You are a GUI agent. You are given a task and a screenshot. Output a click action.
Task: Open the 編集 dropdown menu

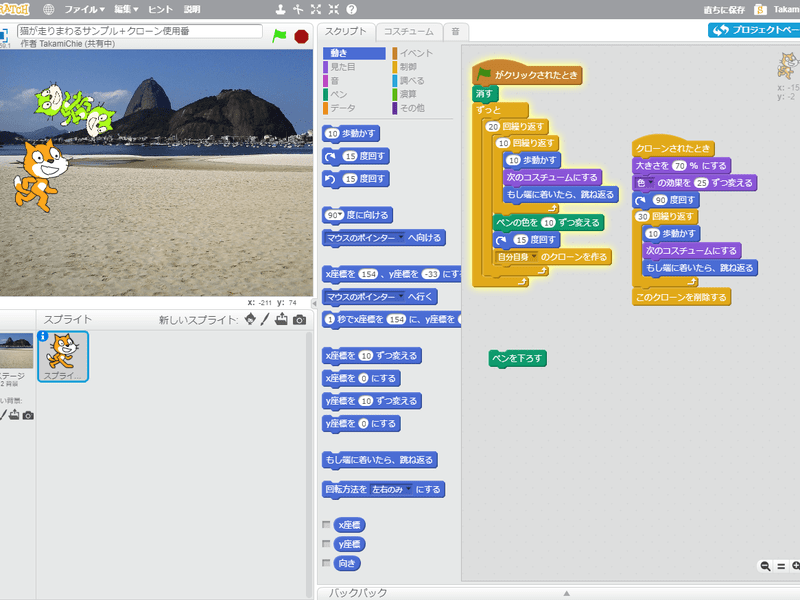(x=129, y=9)
